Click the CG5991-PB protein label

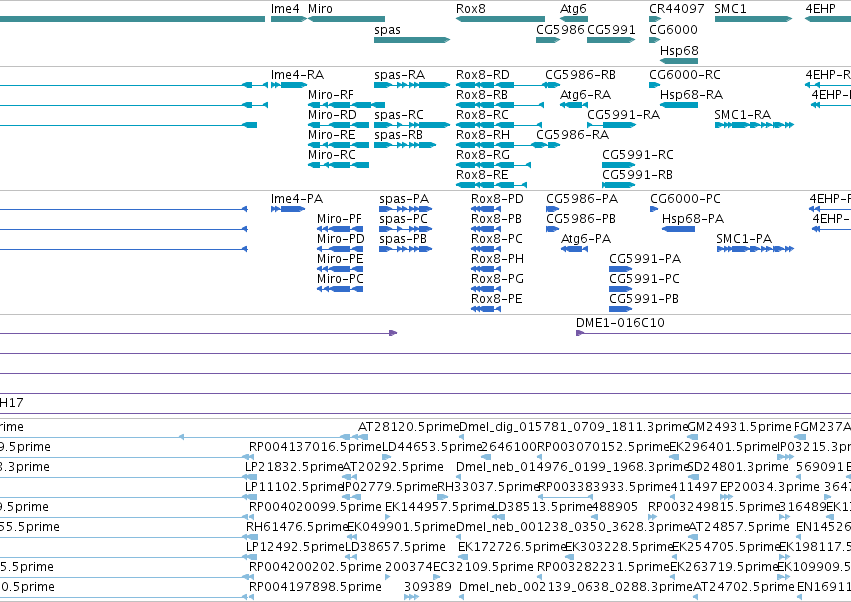coord(644,300)
